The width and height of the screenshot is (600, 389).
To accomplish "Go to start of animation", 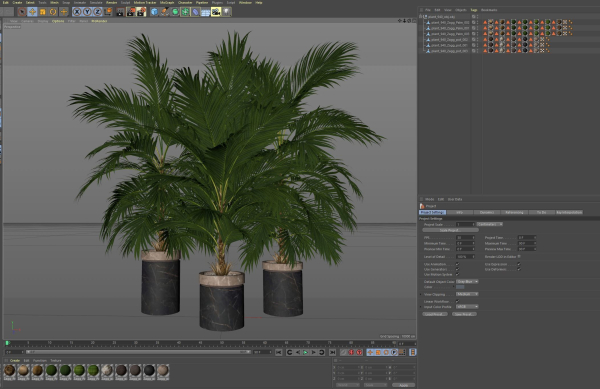I will 279,352.
